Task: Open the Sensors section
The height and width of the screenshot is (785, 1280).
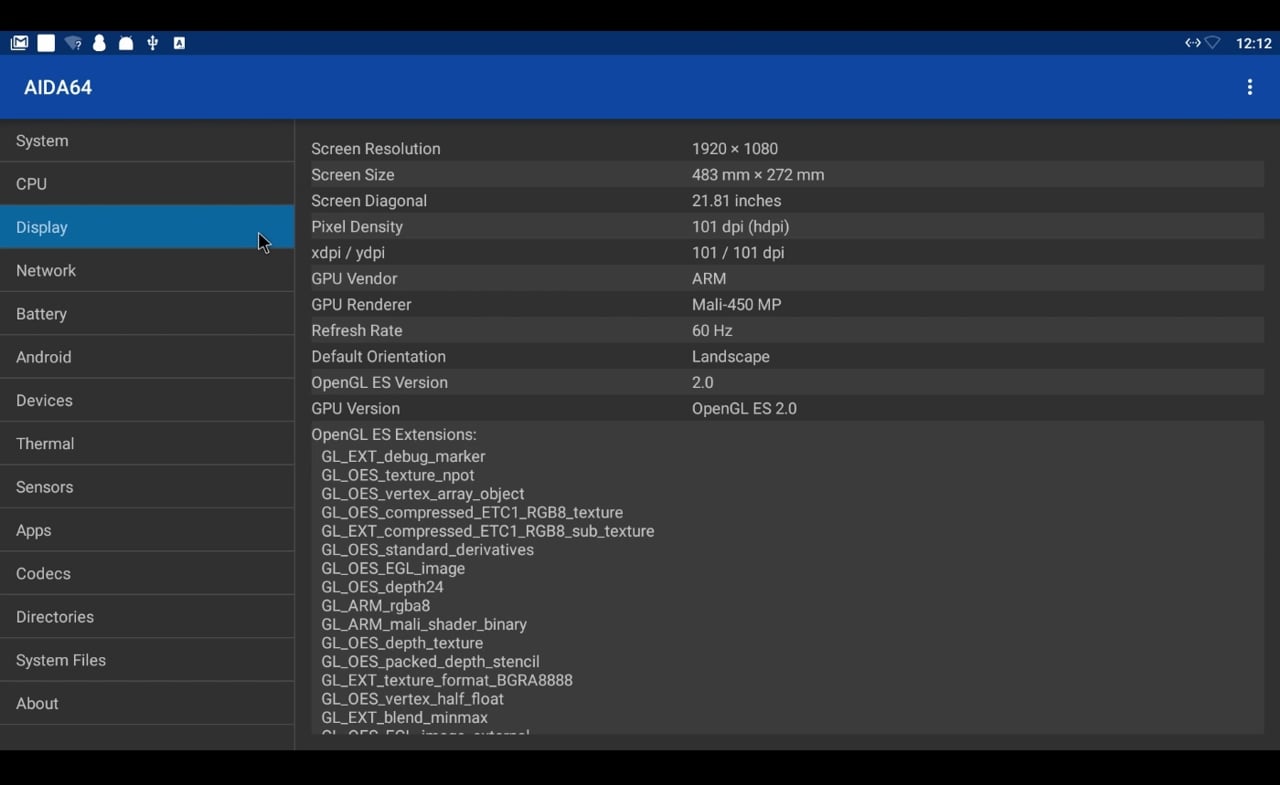Action: tap(147, 487)
